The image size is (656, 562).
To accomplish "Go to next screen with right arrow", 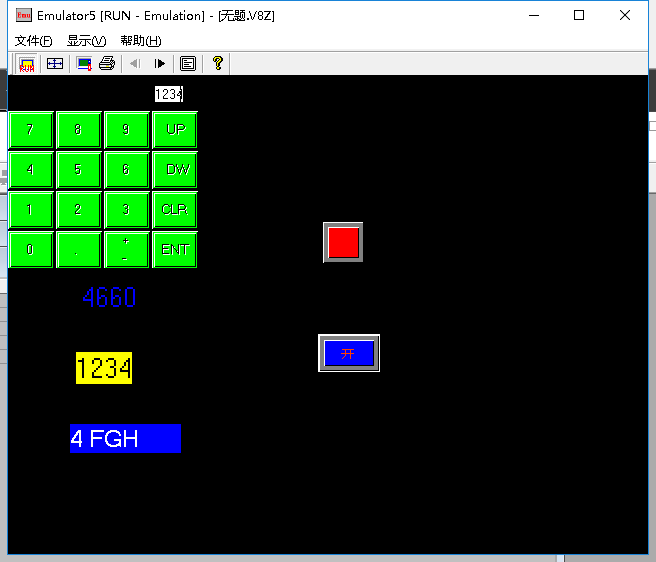I will pos(160,64).
